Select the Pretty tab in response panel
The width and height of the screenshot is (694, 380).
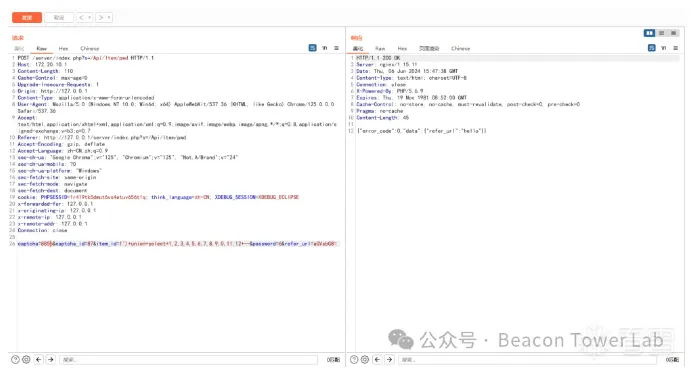point(358,48)
